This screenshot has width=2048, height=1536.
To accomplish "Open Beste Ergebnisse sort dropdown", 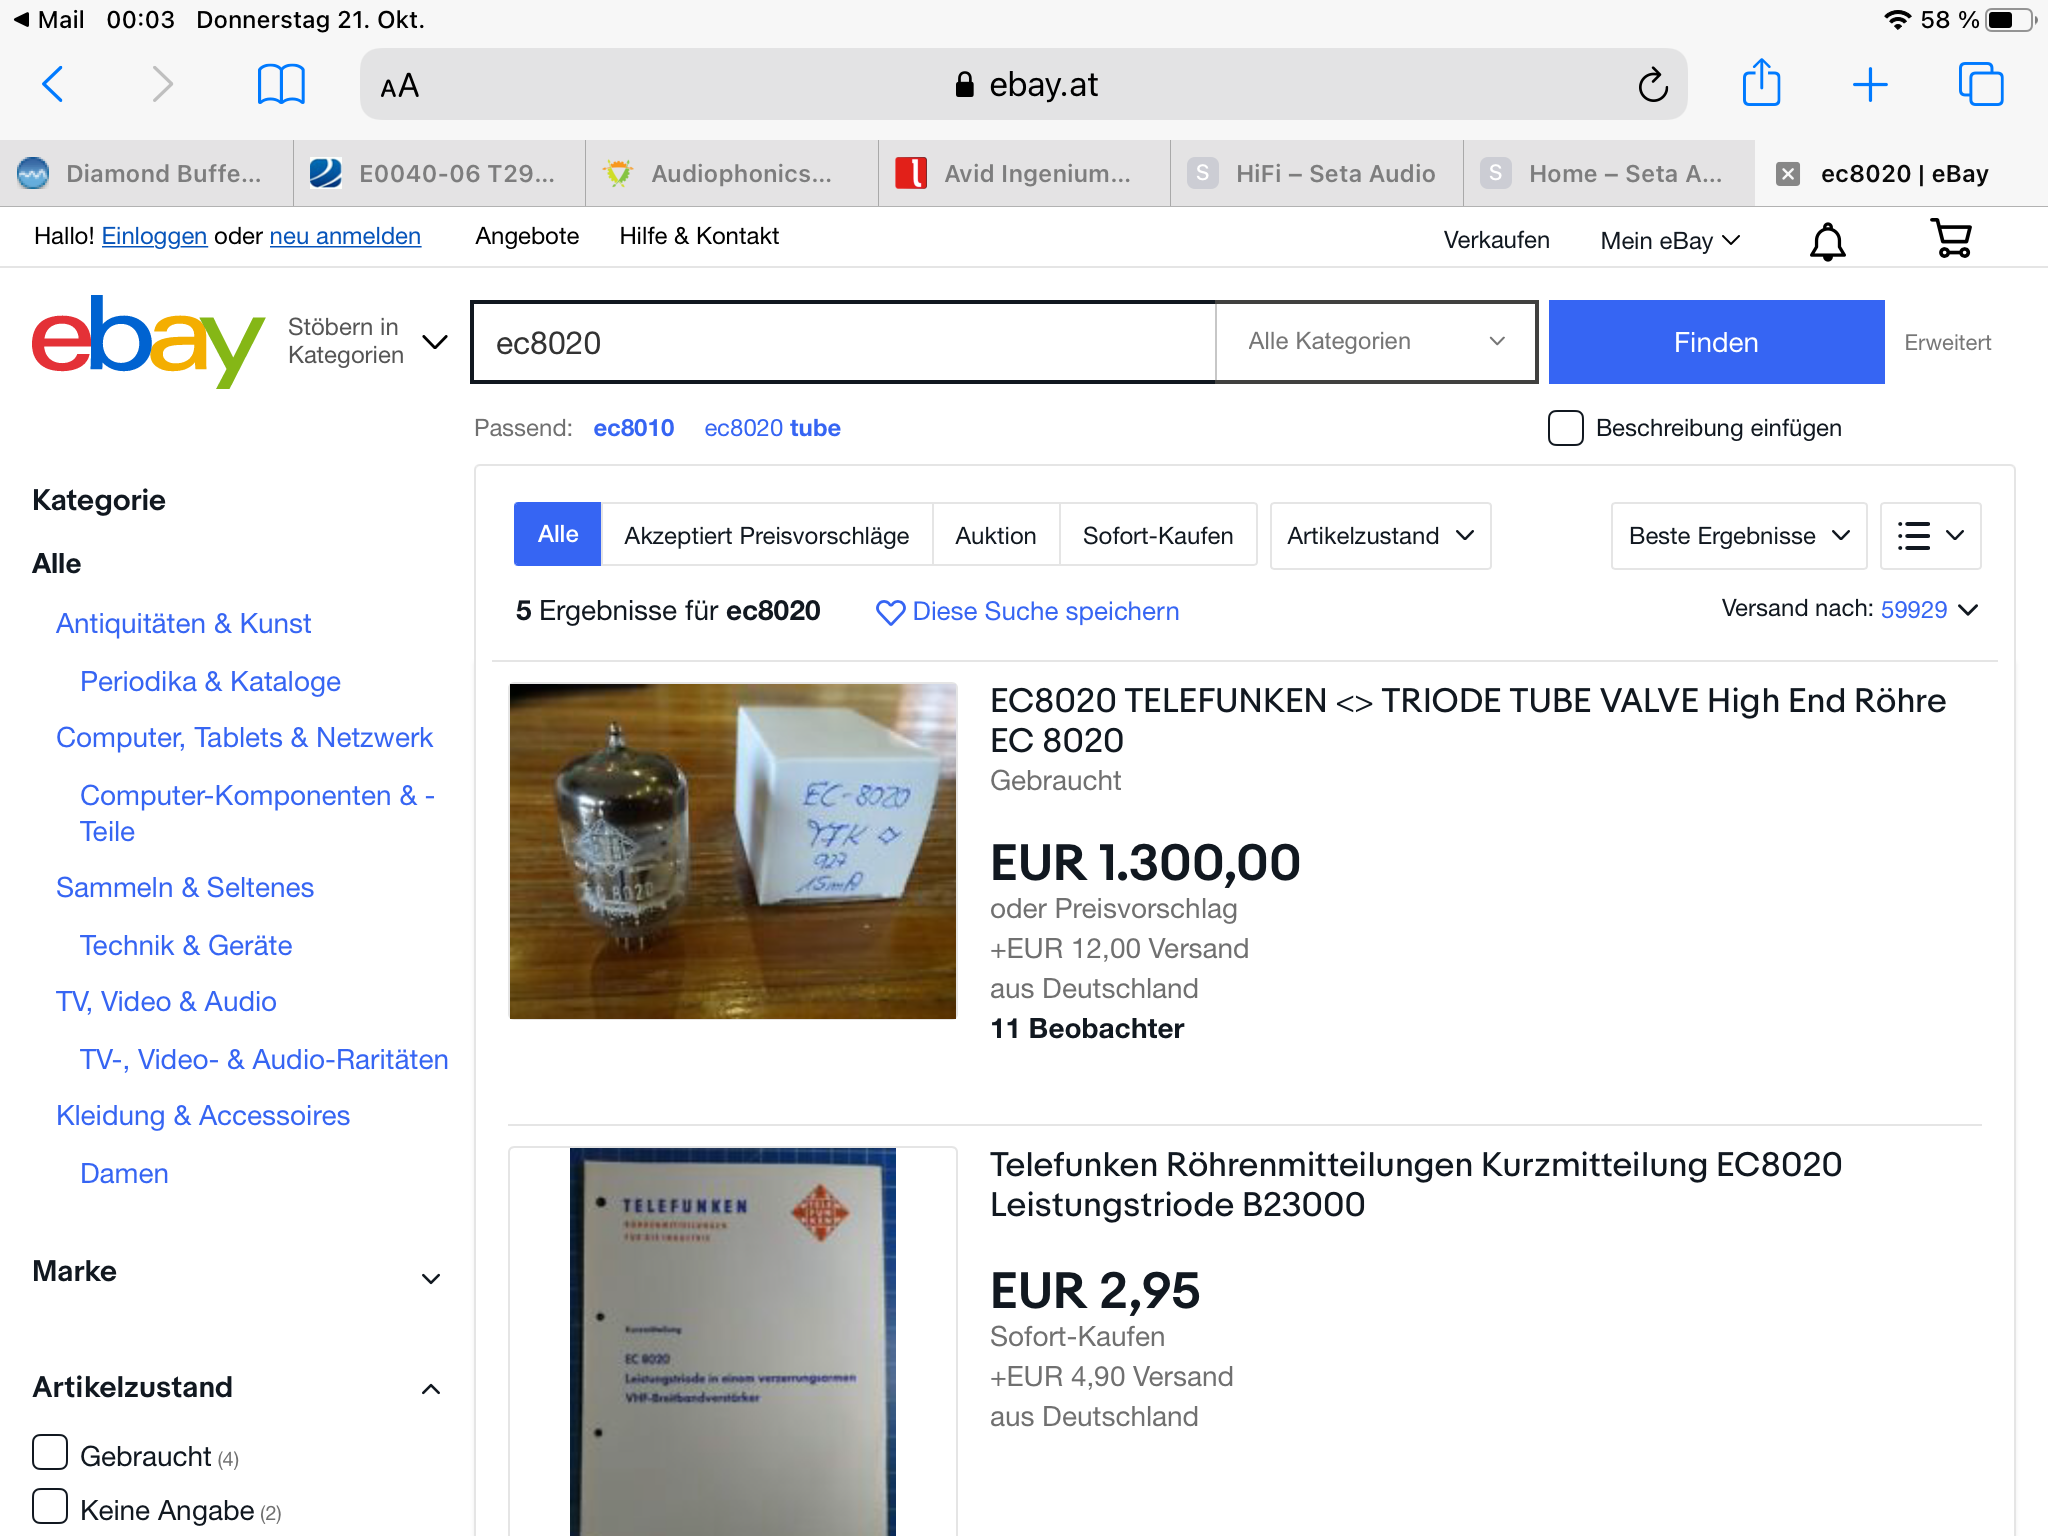I will pos(1739,536).
